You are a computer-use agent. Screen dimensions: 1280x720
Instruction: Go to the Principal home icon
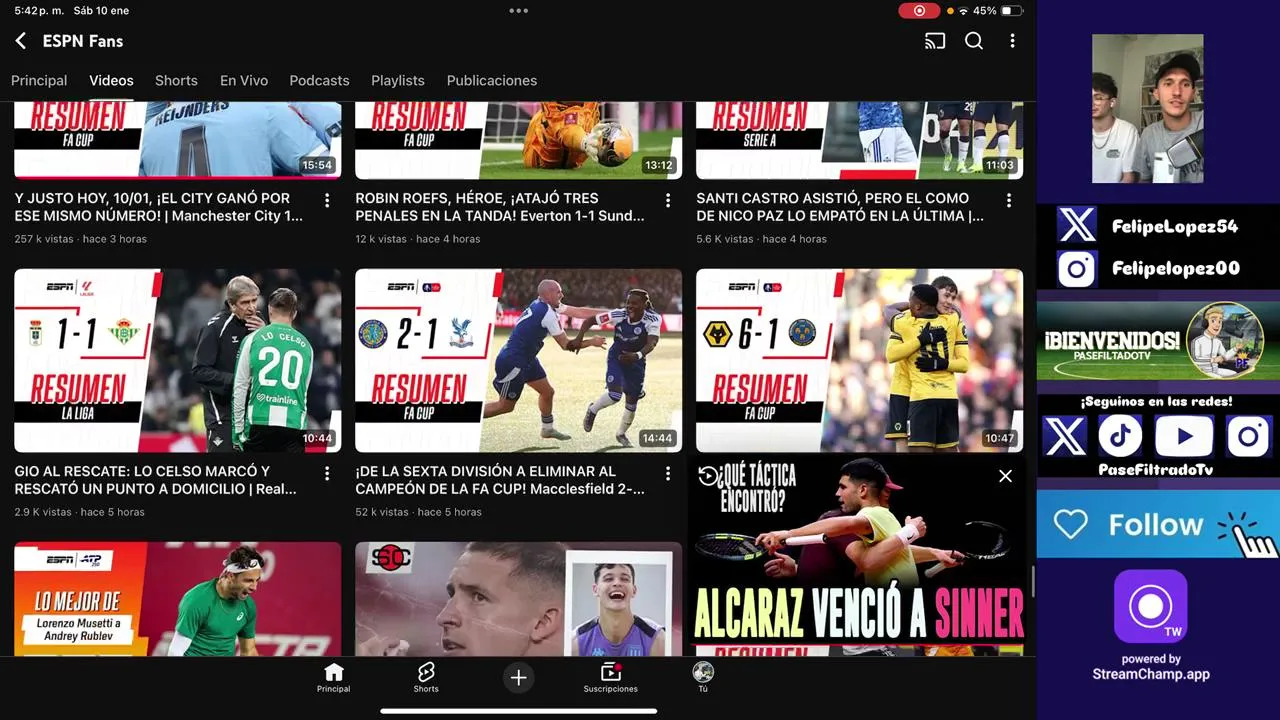tap(334, 677)
